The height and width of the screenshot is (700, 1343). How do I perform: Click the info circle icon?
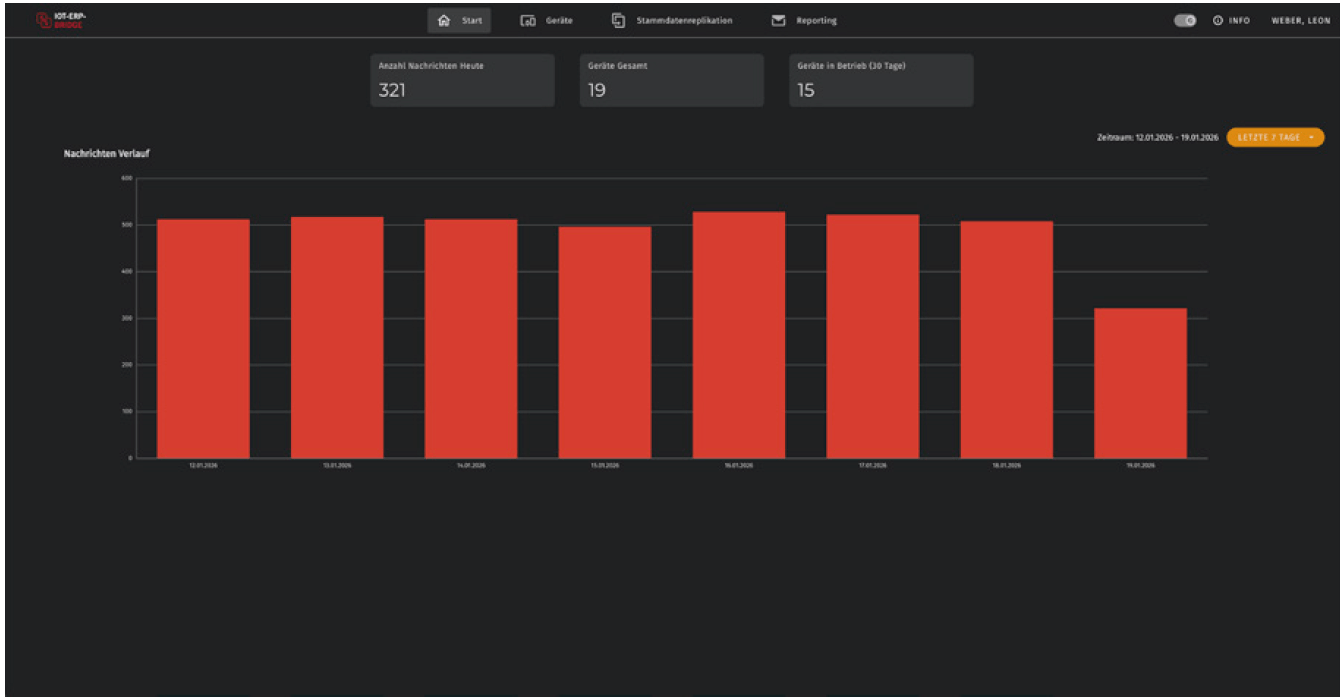click(1218, 21)
